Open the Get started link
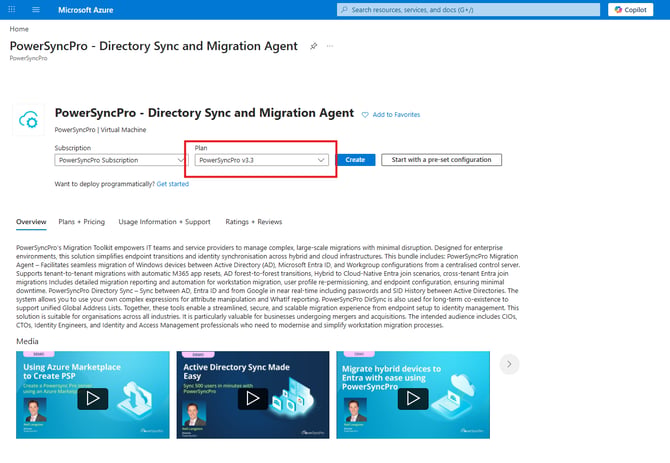This screenshot has height=463, width=670. (x=173, y=184)
